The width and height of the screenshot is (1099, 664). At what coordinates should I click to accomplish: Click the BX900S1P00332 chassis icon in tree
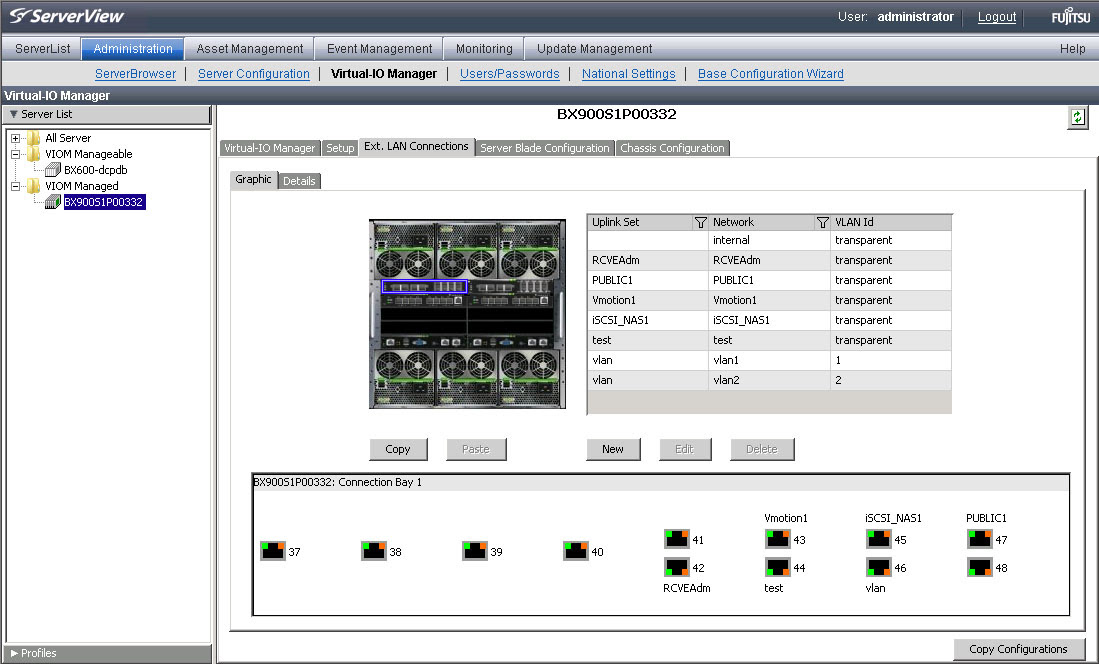click(53, 202)
